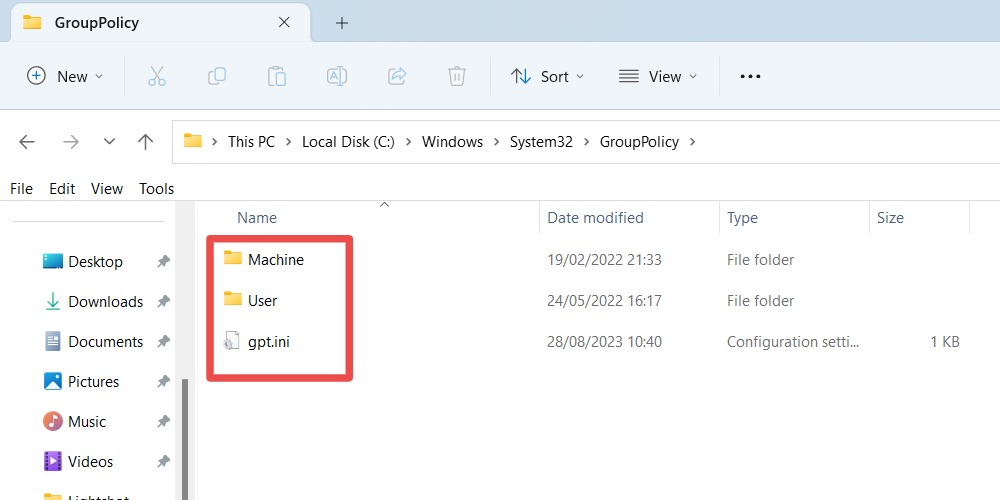Click date 24/05/2022 16:17 of User
The width and height of the screenshot is (1000, 500).
(x=603, y=300)
